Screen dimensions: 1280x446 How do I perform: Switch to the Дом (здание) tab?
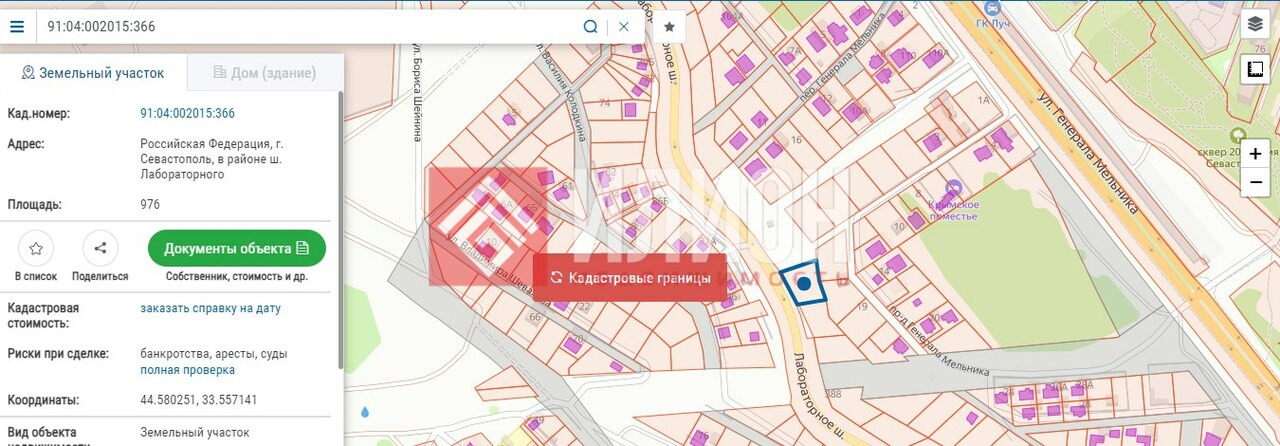click(x=265, y=73)
